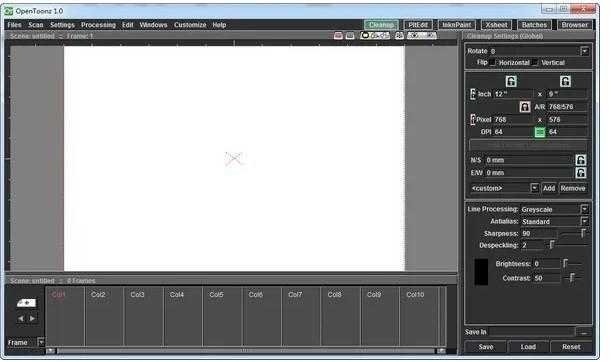Click the Remove preset button

click(x=573, y=188)
